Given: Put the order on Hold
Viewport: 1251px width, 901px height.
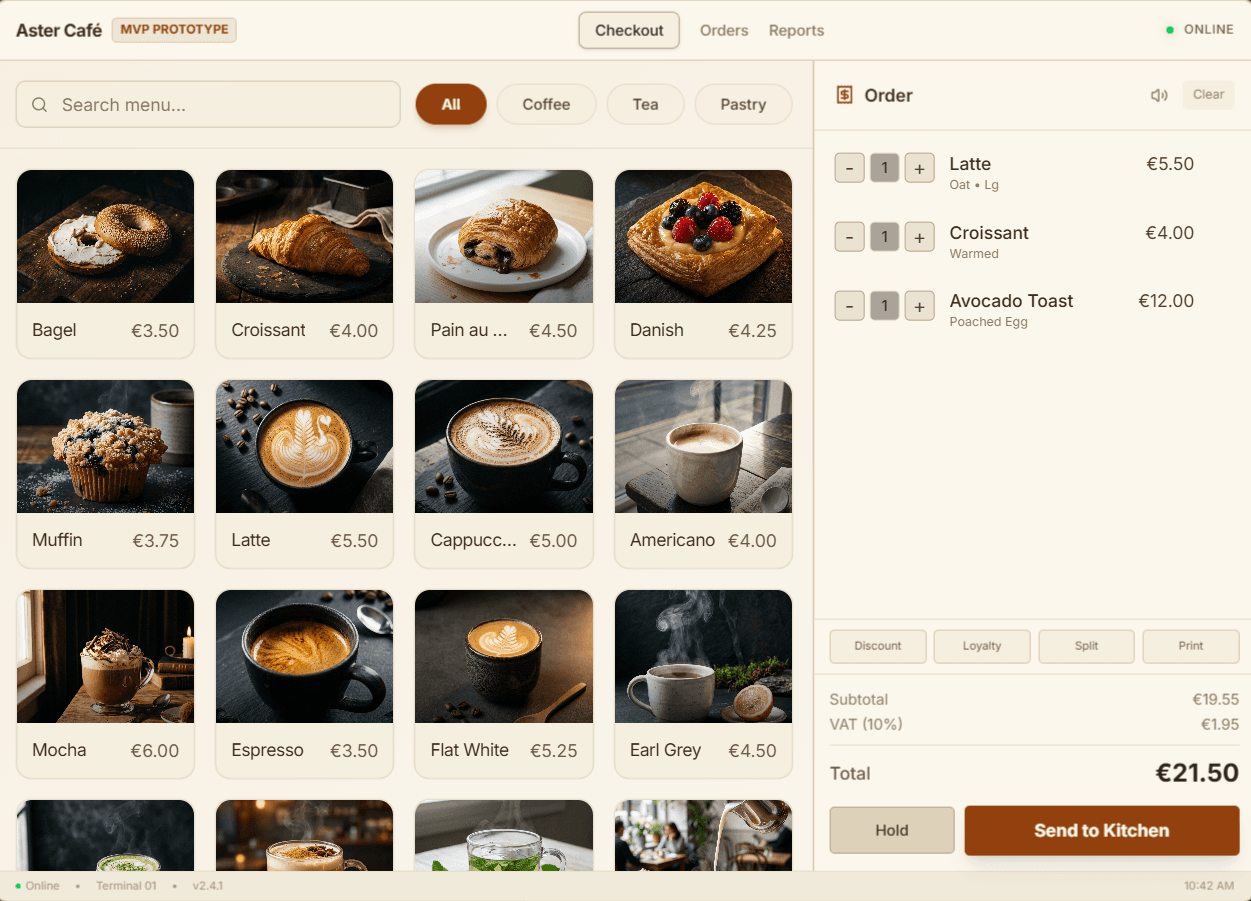Looking at the screenshot, I should coord(892,830).
